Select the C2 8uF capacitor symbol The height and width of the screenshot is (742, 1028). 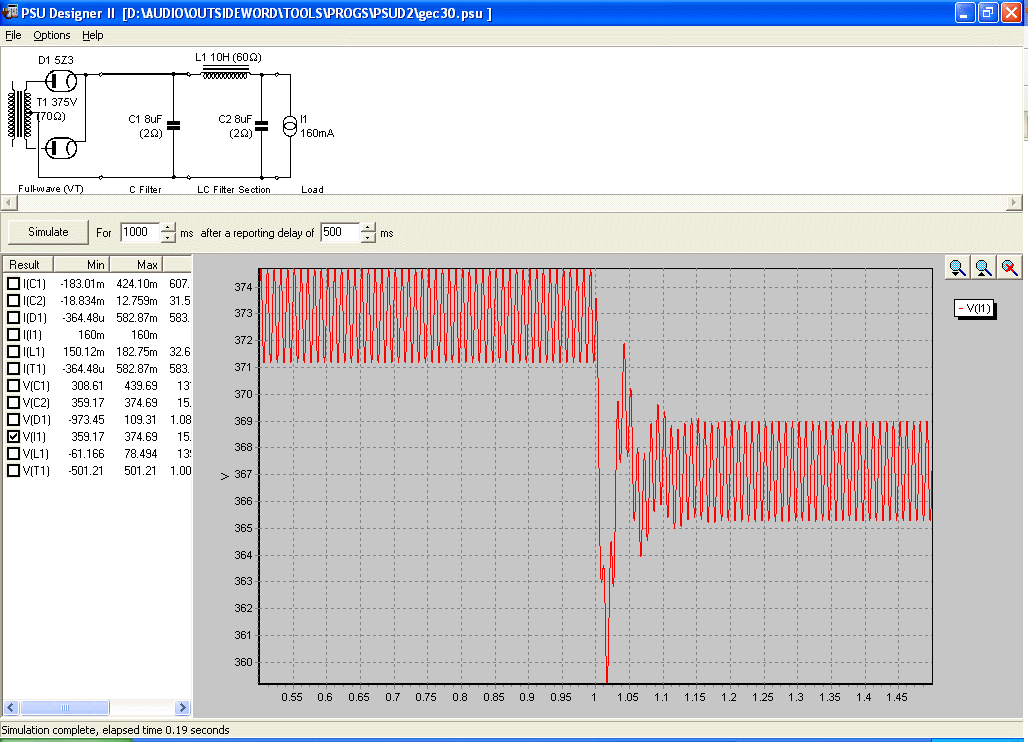262,125
